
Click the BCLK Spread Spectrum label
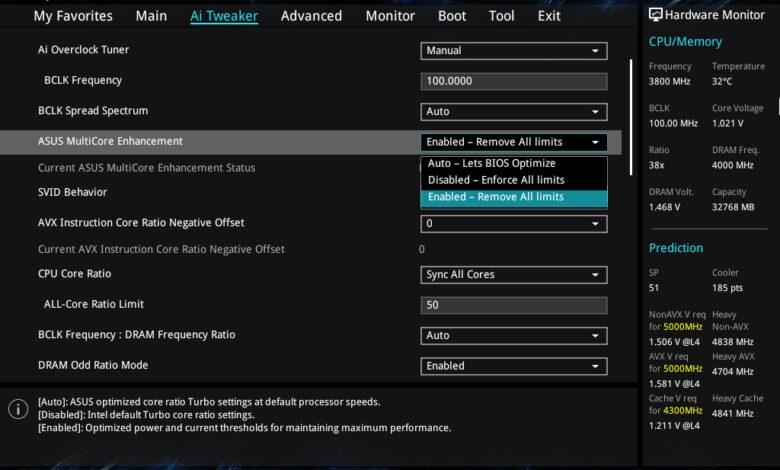(93, 110)
